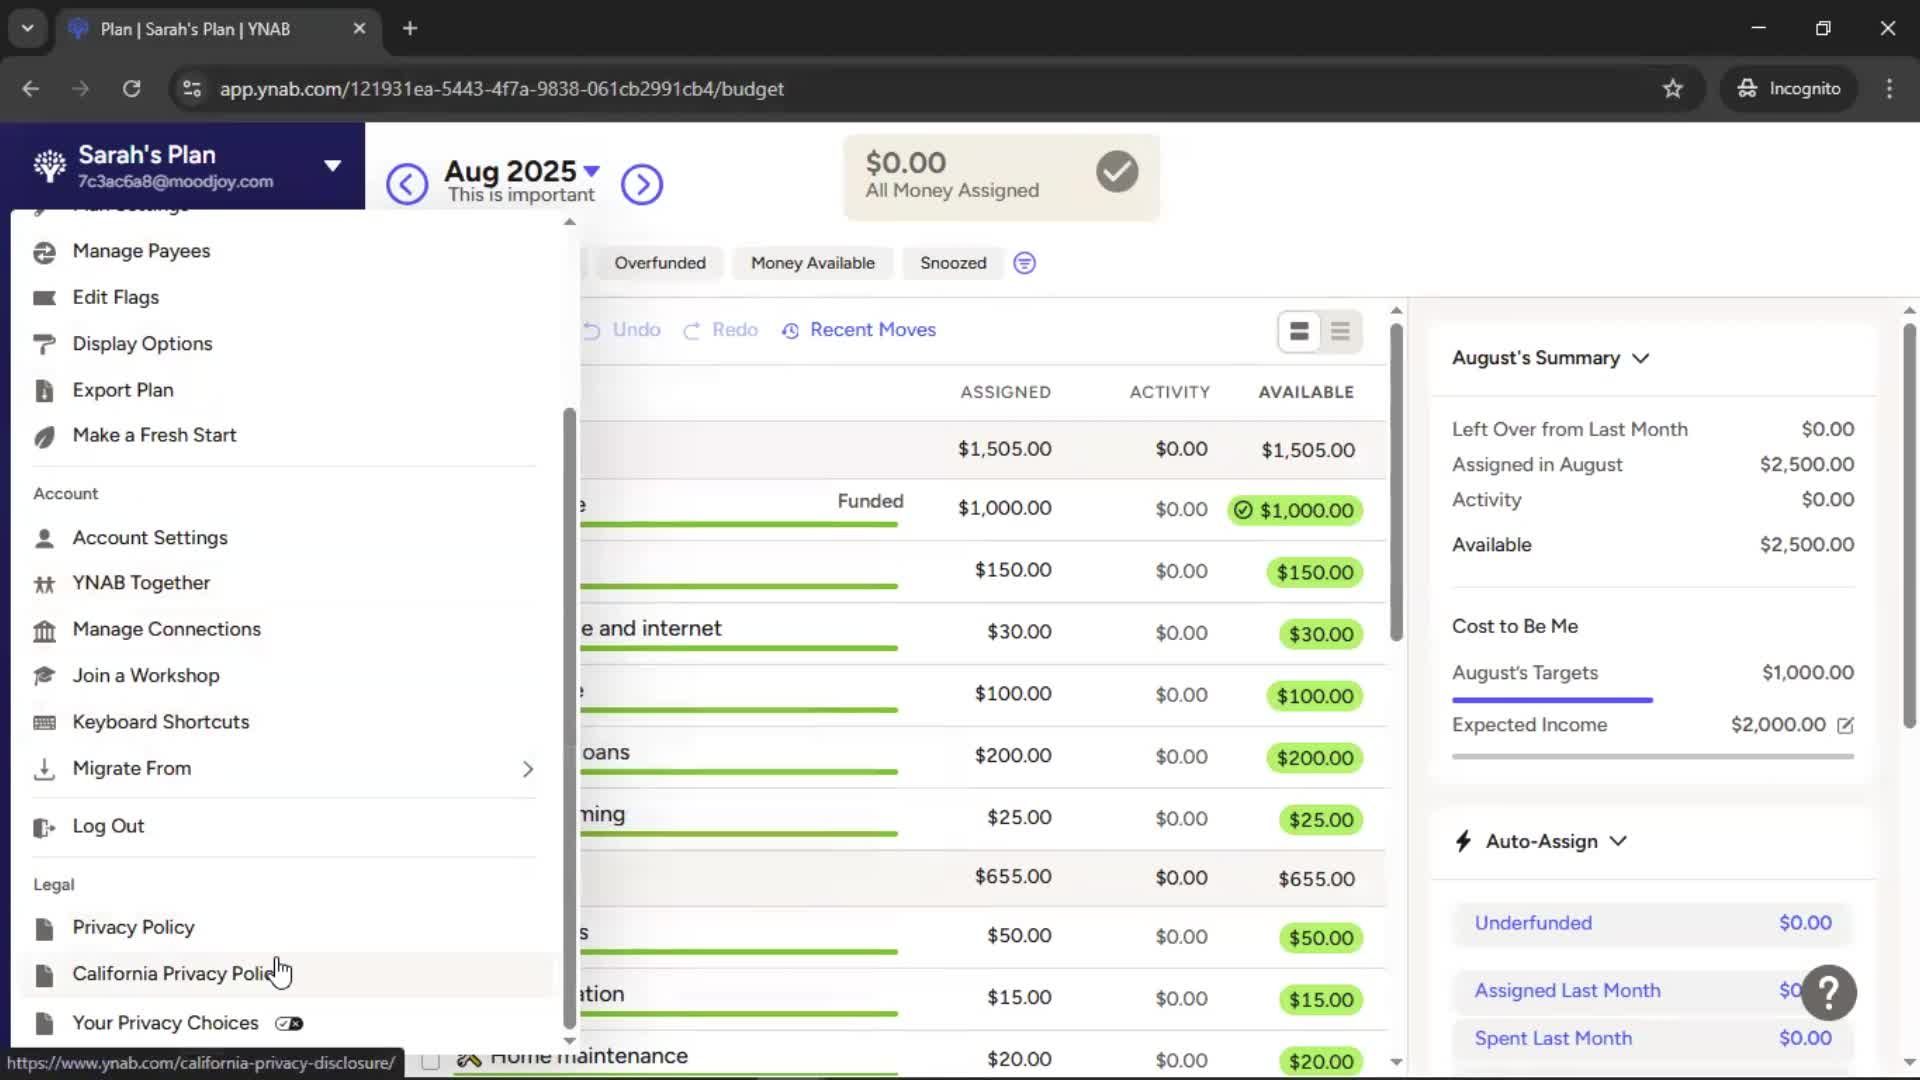This screenshot has width=1920, height=1080.
Task: Open the Aug 2025 month picker
Action: pyautogui.click(x=521, y=171)
